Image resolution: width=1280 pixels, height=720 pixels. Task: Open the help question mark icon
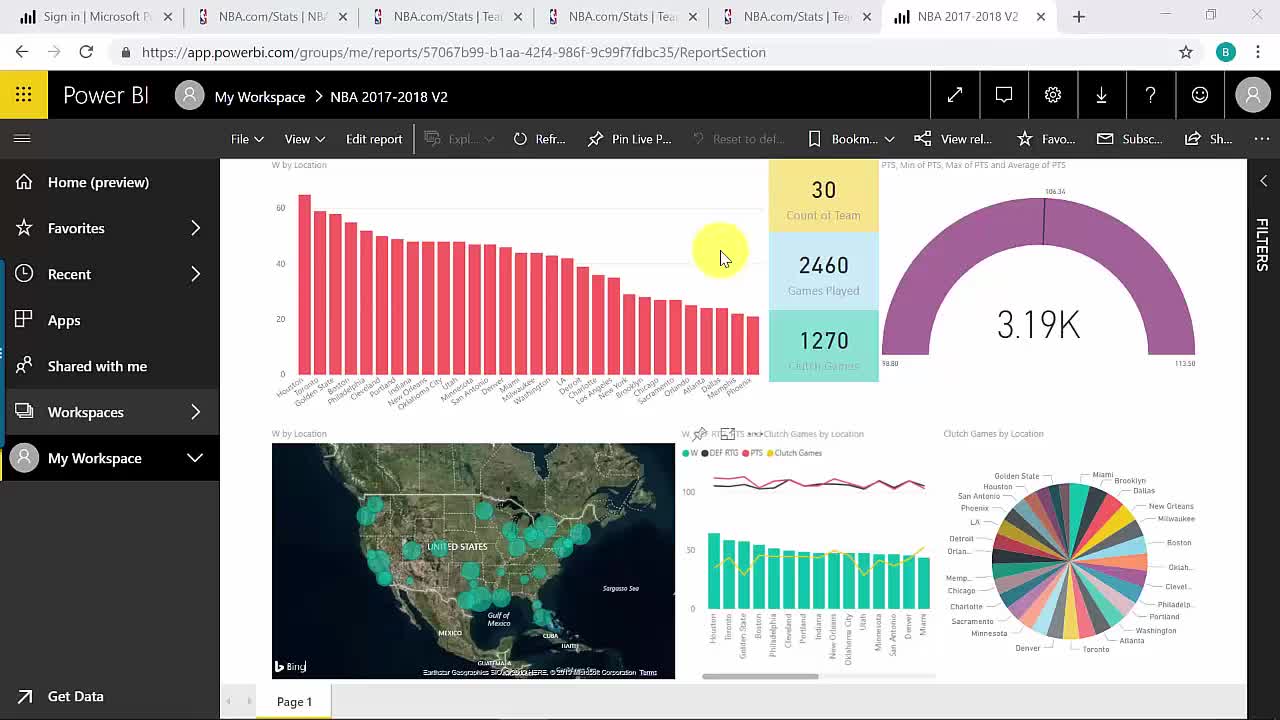[1150, 95]
